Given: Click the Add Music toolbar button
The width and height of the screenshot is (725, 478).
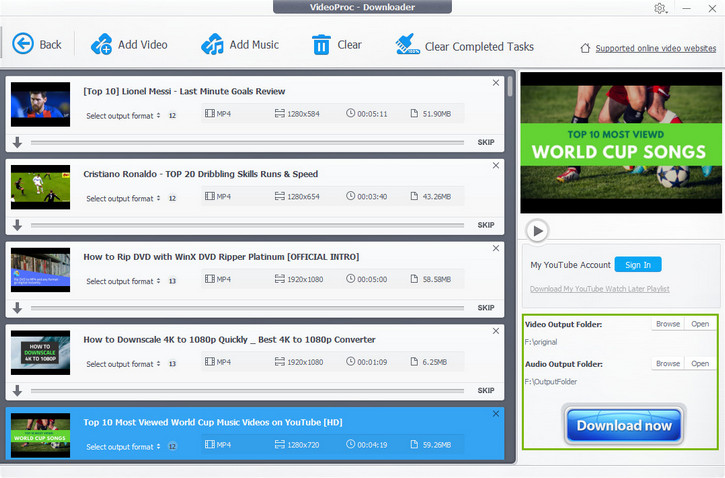Looking at the screenshot, I should point(240,45).
